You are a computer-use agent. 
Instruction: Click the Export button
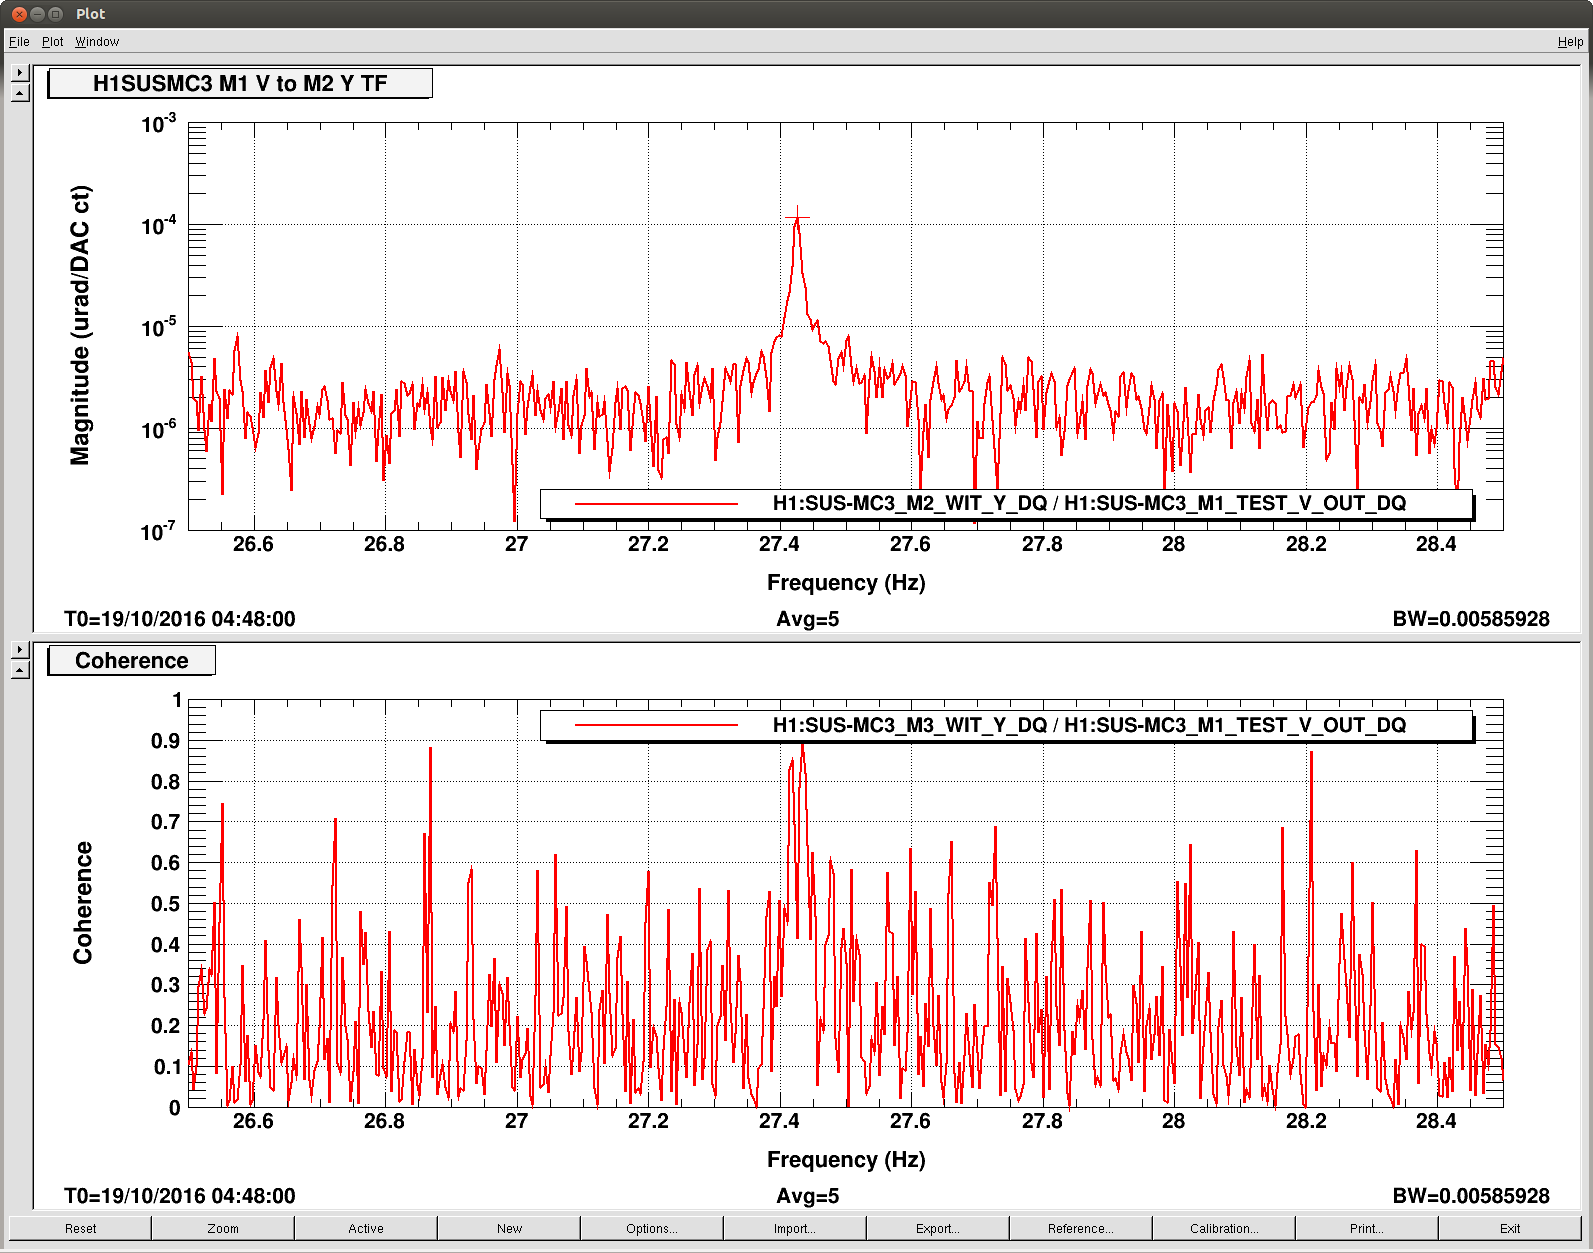coord(938,1228)
